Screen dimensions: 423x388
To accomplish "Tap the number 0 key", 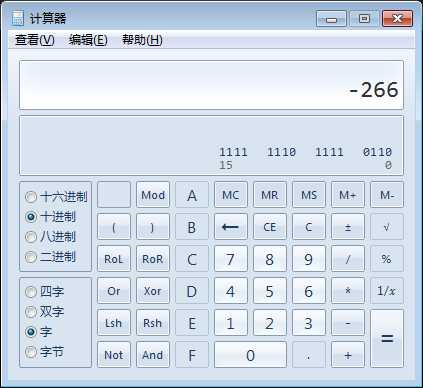I will 250,355.
